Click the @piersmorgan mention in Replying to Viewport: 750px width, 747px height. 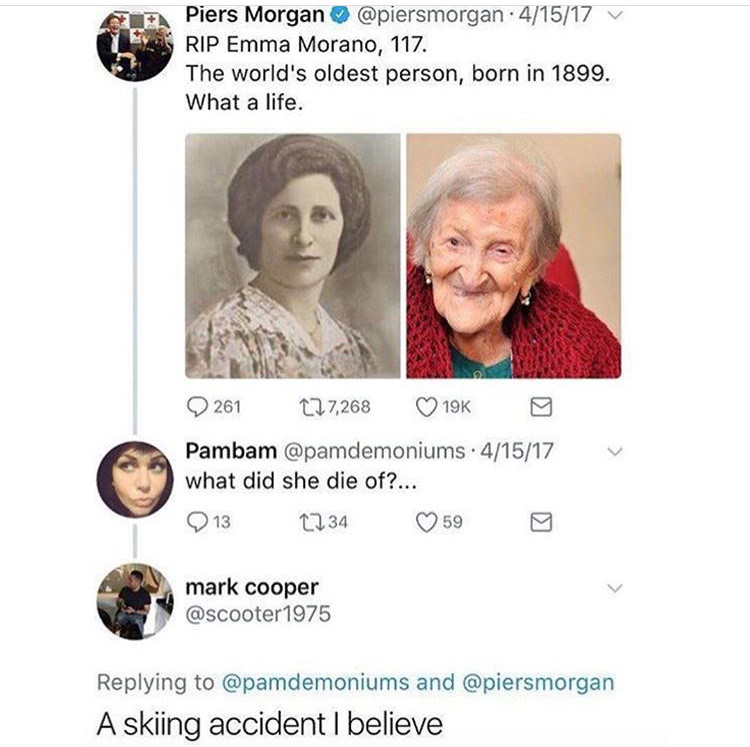click(x=538, y=683)
